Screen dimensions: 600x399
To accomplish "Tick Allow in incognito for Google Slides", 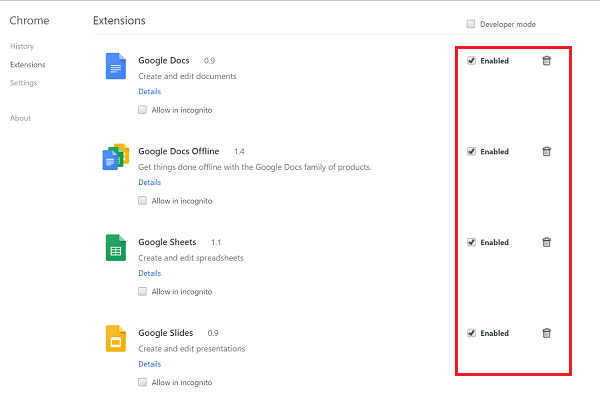I will [x=142, y=382].
